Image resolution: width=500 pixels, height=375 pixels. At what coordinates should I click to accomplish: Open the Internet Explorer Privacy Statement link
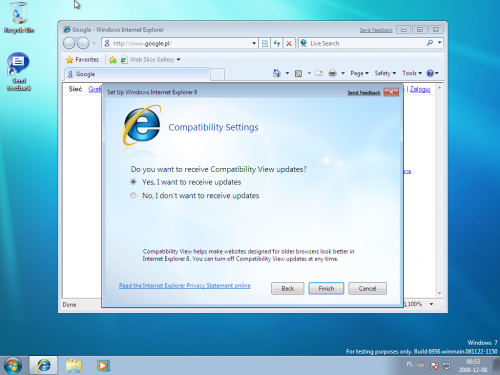pos(185,286)
